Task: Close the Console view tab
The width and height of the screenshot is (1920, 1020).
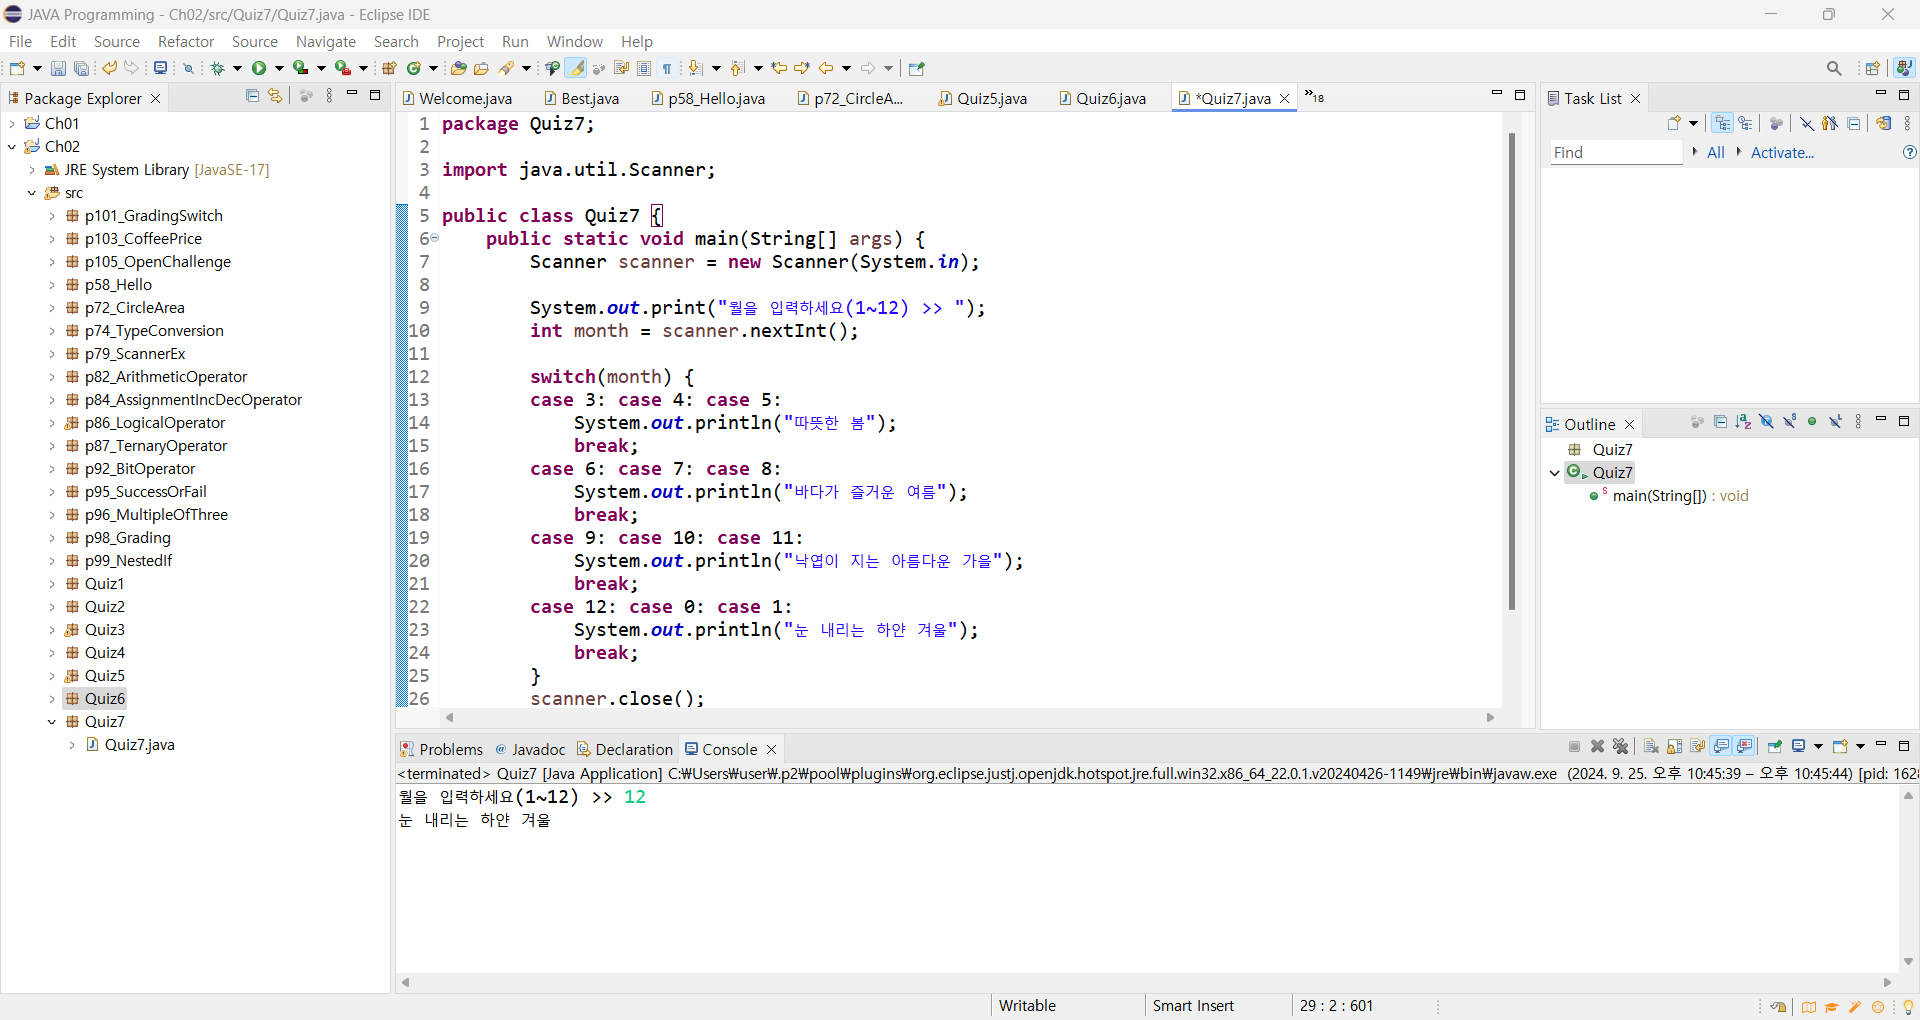Action: [x=771, y=750]
